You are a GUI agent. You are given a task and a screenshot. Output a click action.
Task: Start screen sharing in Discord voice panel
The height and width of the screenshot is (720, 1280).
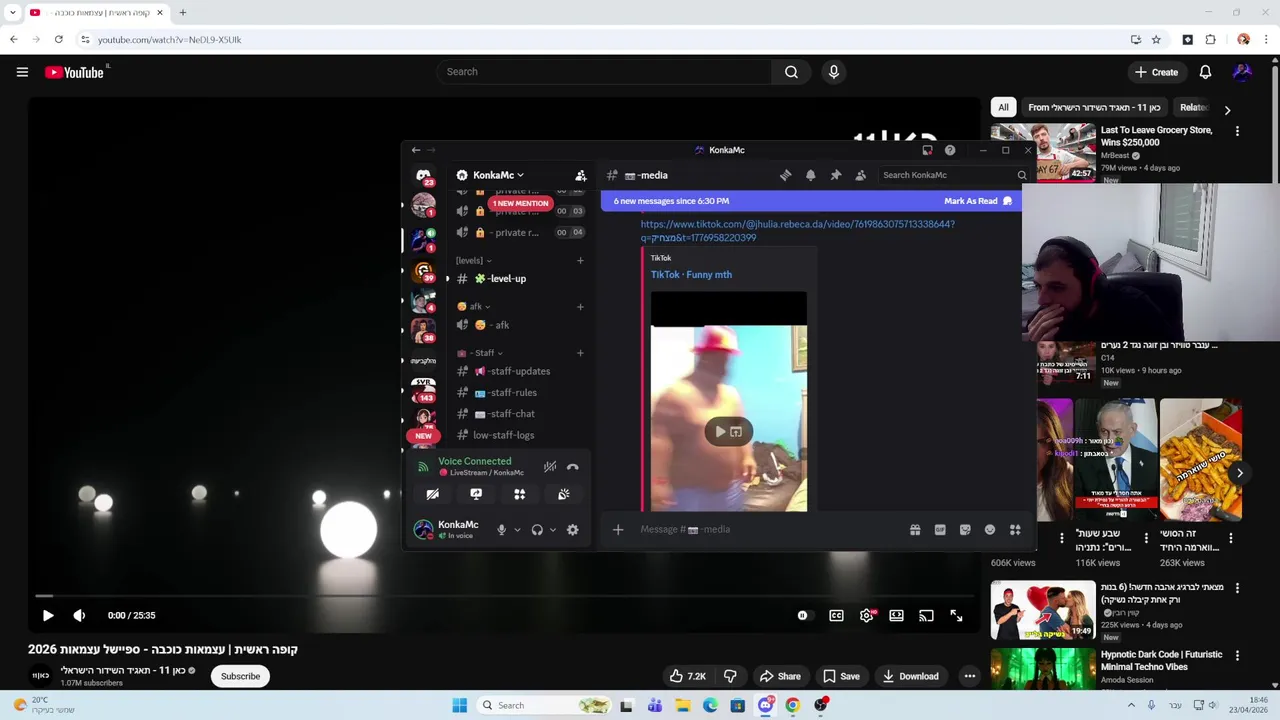pyautogui.click(x=476, y=494)
